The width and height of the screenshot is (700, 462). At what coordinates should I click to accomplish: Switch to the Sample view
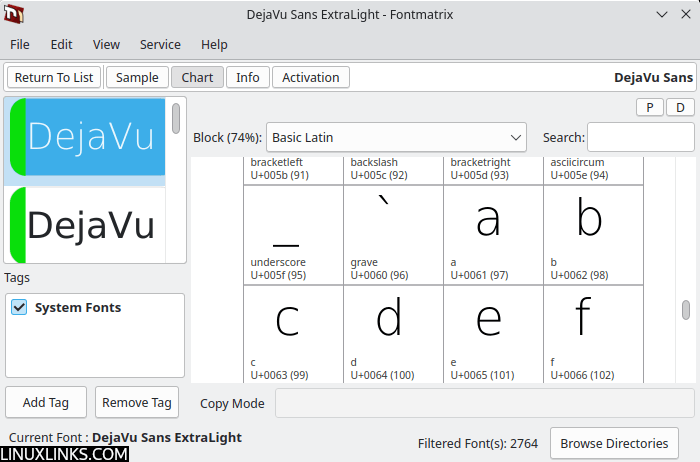pos(137,78)
